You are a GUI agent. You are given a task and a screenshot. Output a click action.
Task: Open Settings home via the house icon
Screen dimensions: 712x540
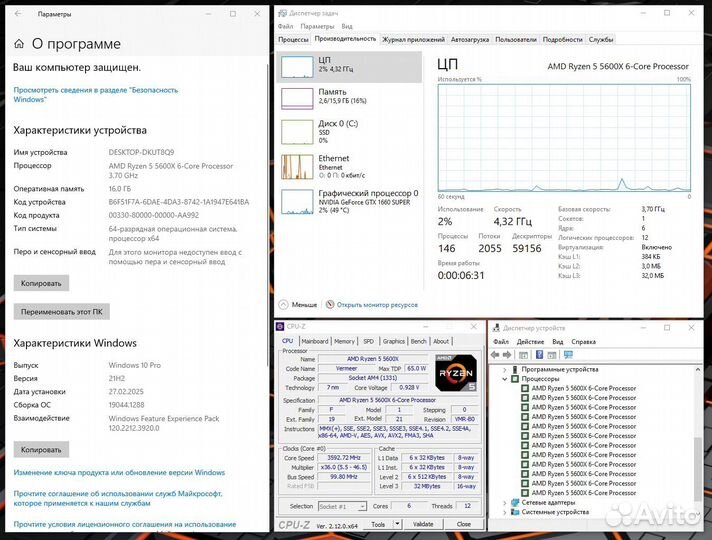(19, 44)
